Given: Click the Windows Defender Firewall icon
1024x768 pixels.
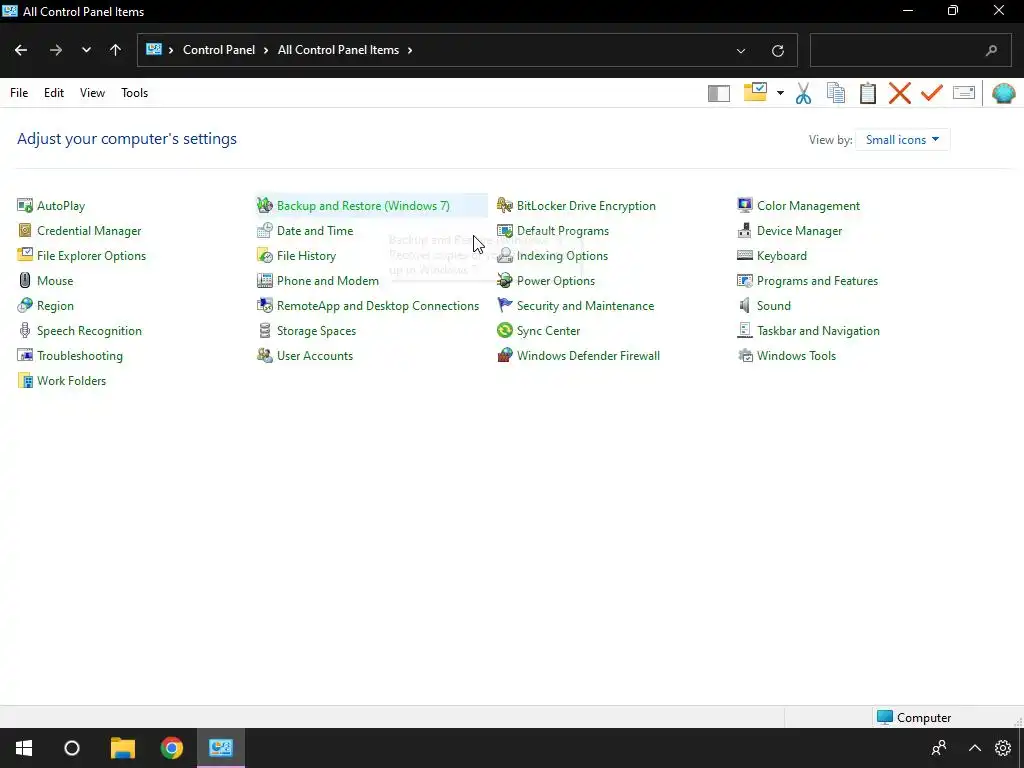Looking at the screenshot, I should (x=505, y=356).
